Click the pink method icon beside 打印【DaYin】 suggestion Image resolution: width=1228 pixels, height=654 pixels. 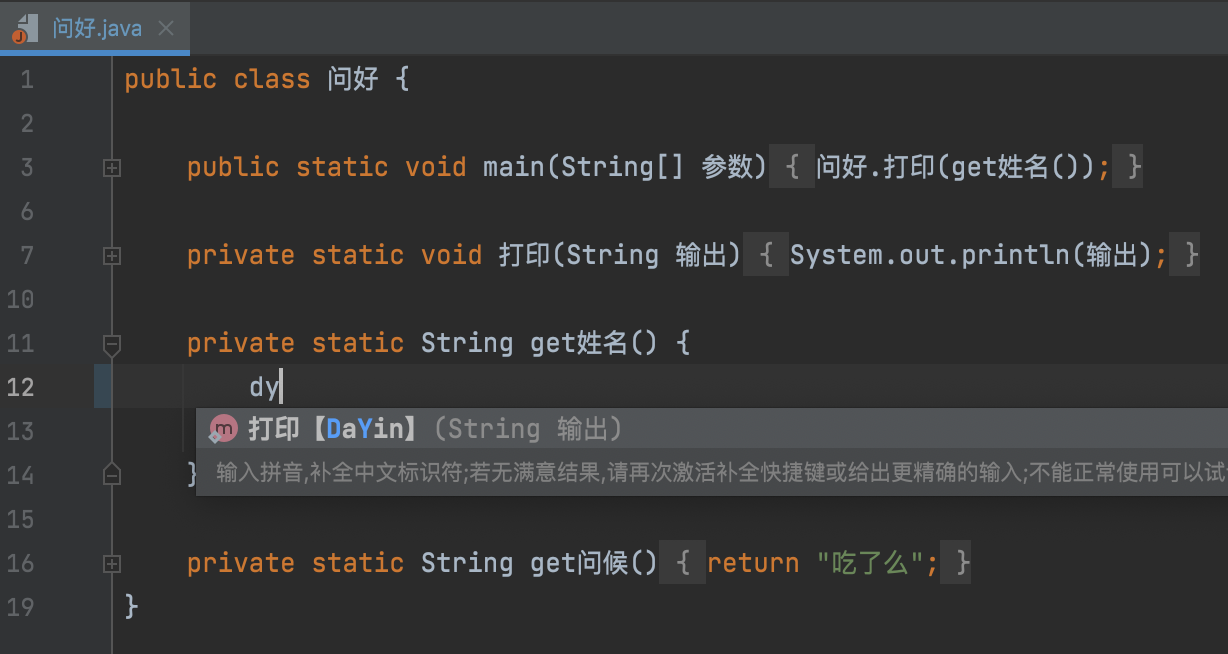222,428
